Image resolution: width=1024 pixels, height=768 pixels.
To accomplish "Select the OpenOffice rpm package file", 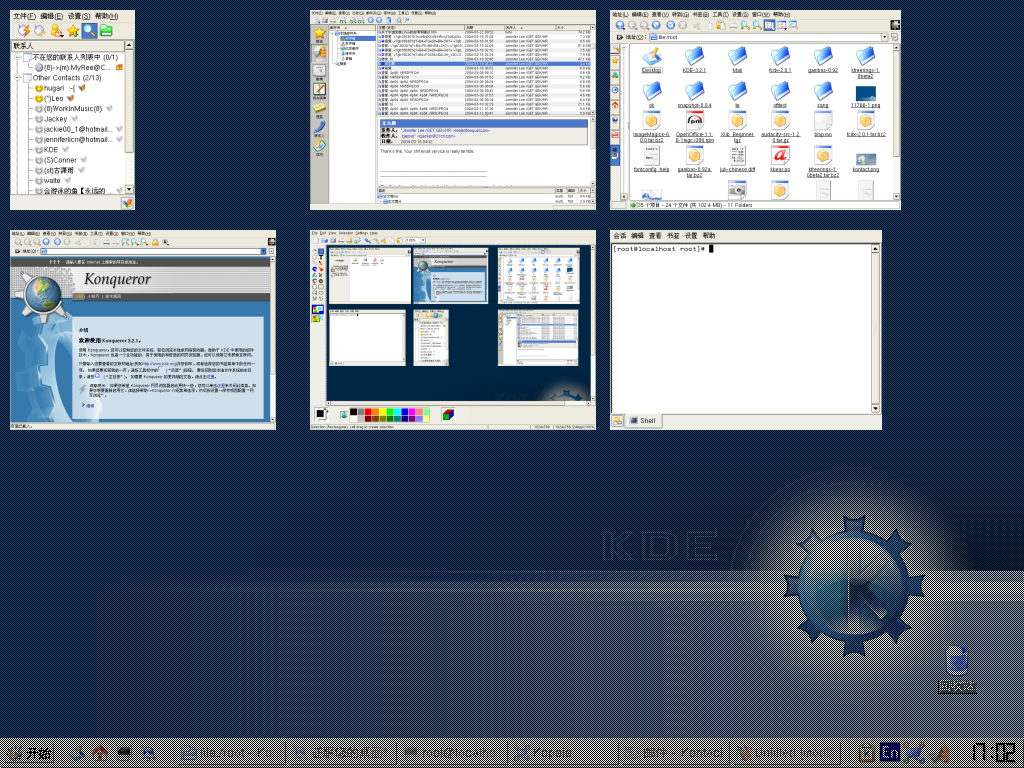I will click(x=694, y=127).
